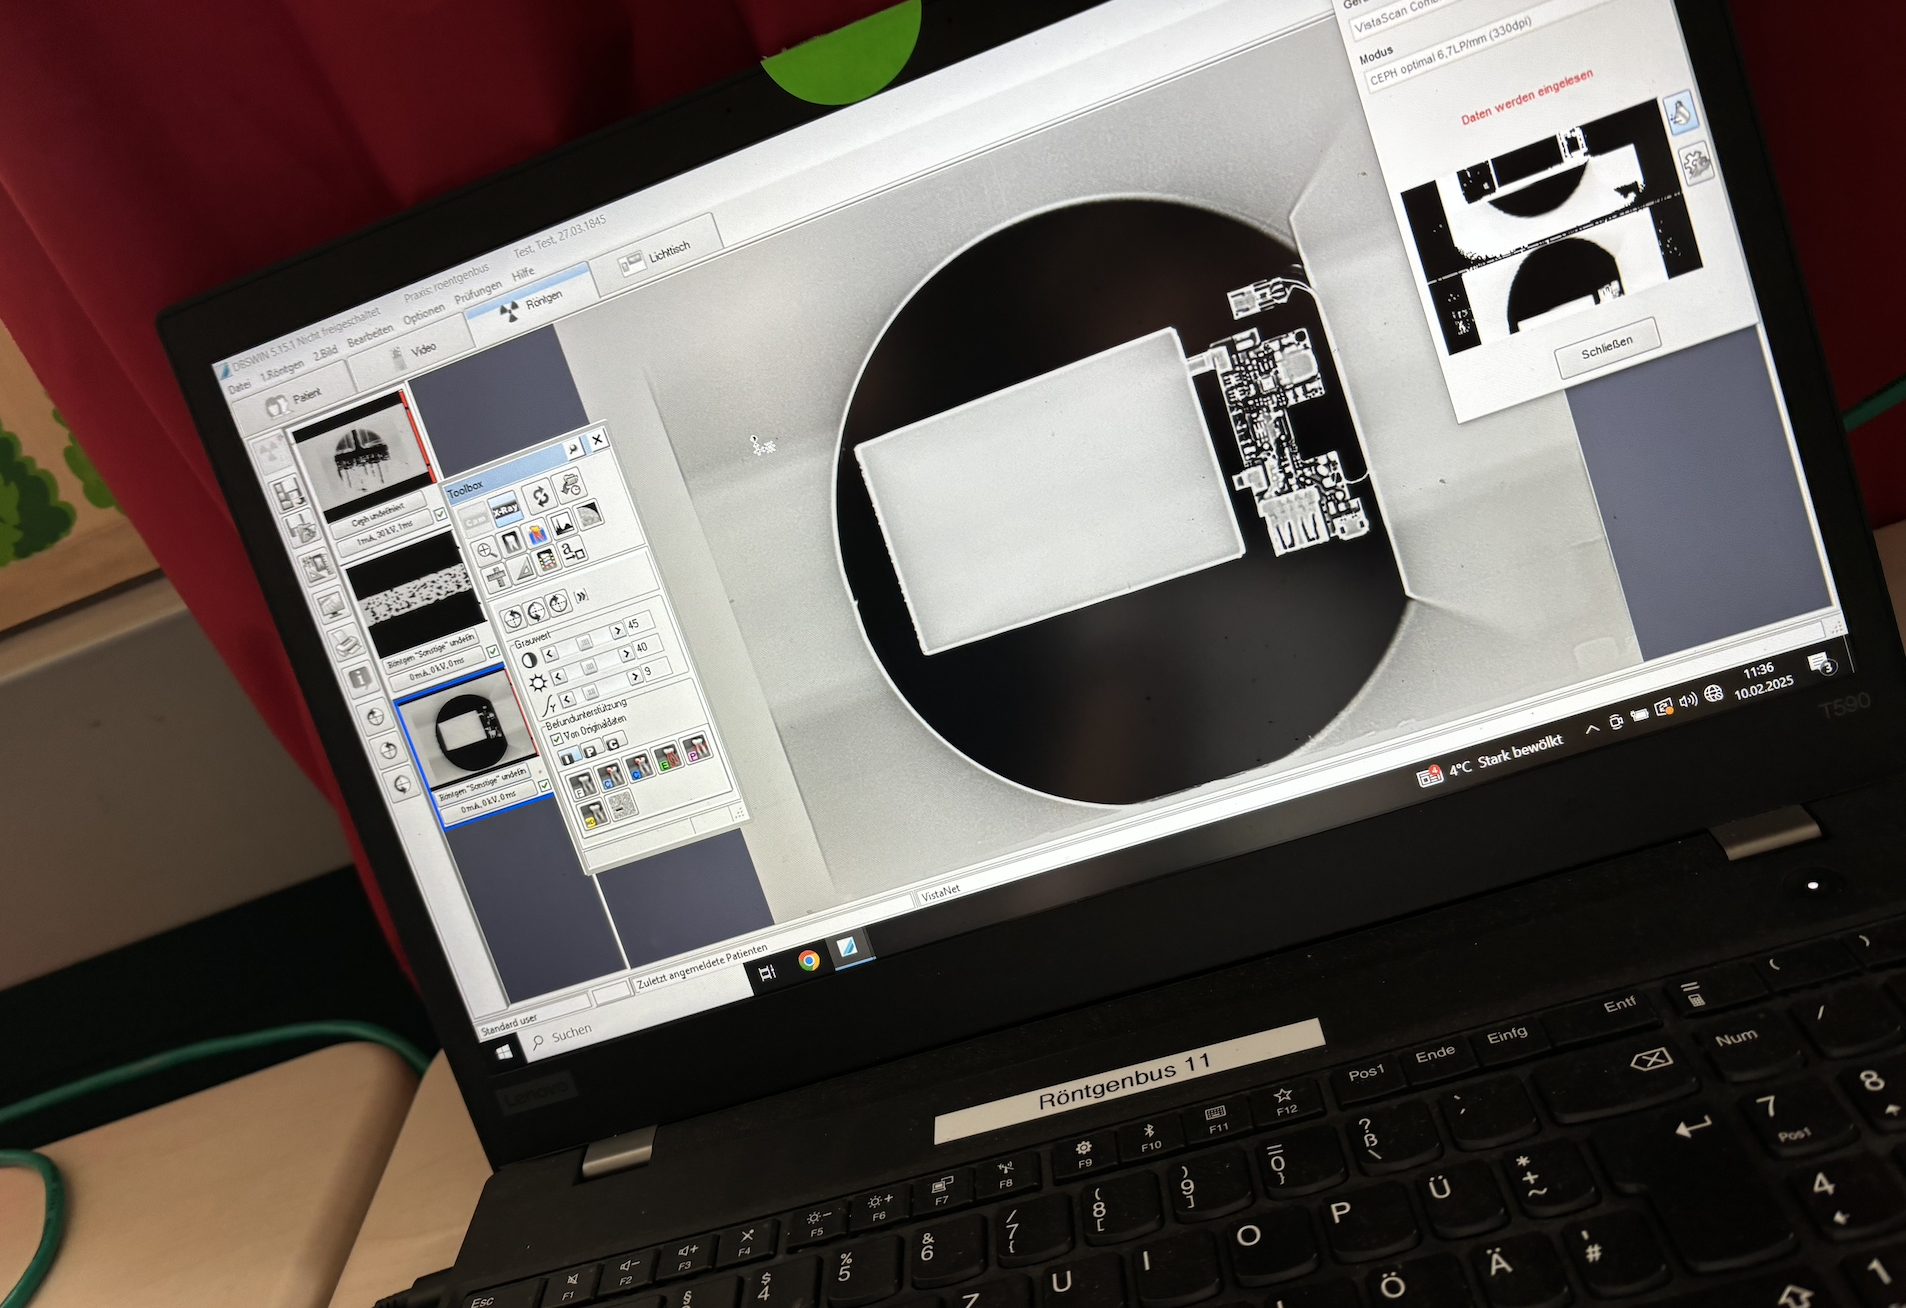This screenshot has height=1308, width=1906.
Task: Click the info 'i' icon in left sidebar
Action: [361, 679]
